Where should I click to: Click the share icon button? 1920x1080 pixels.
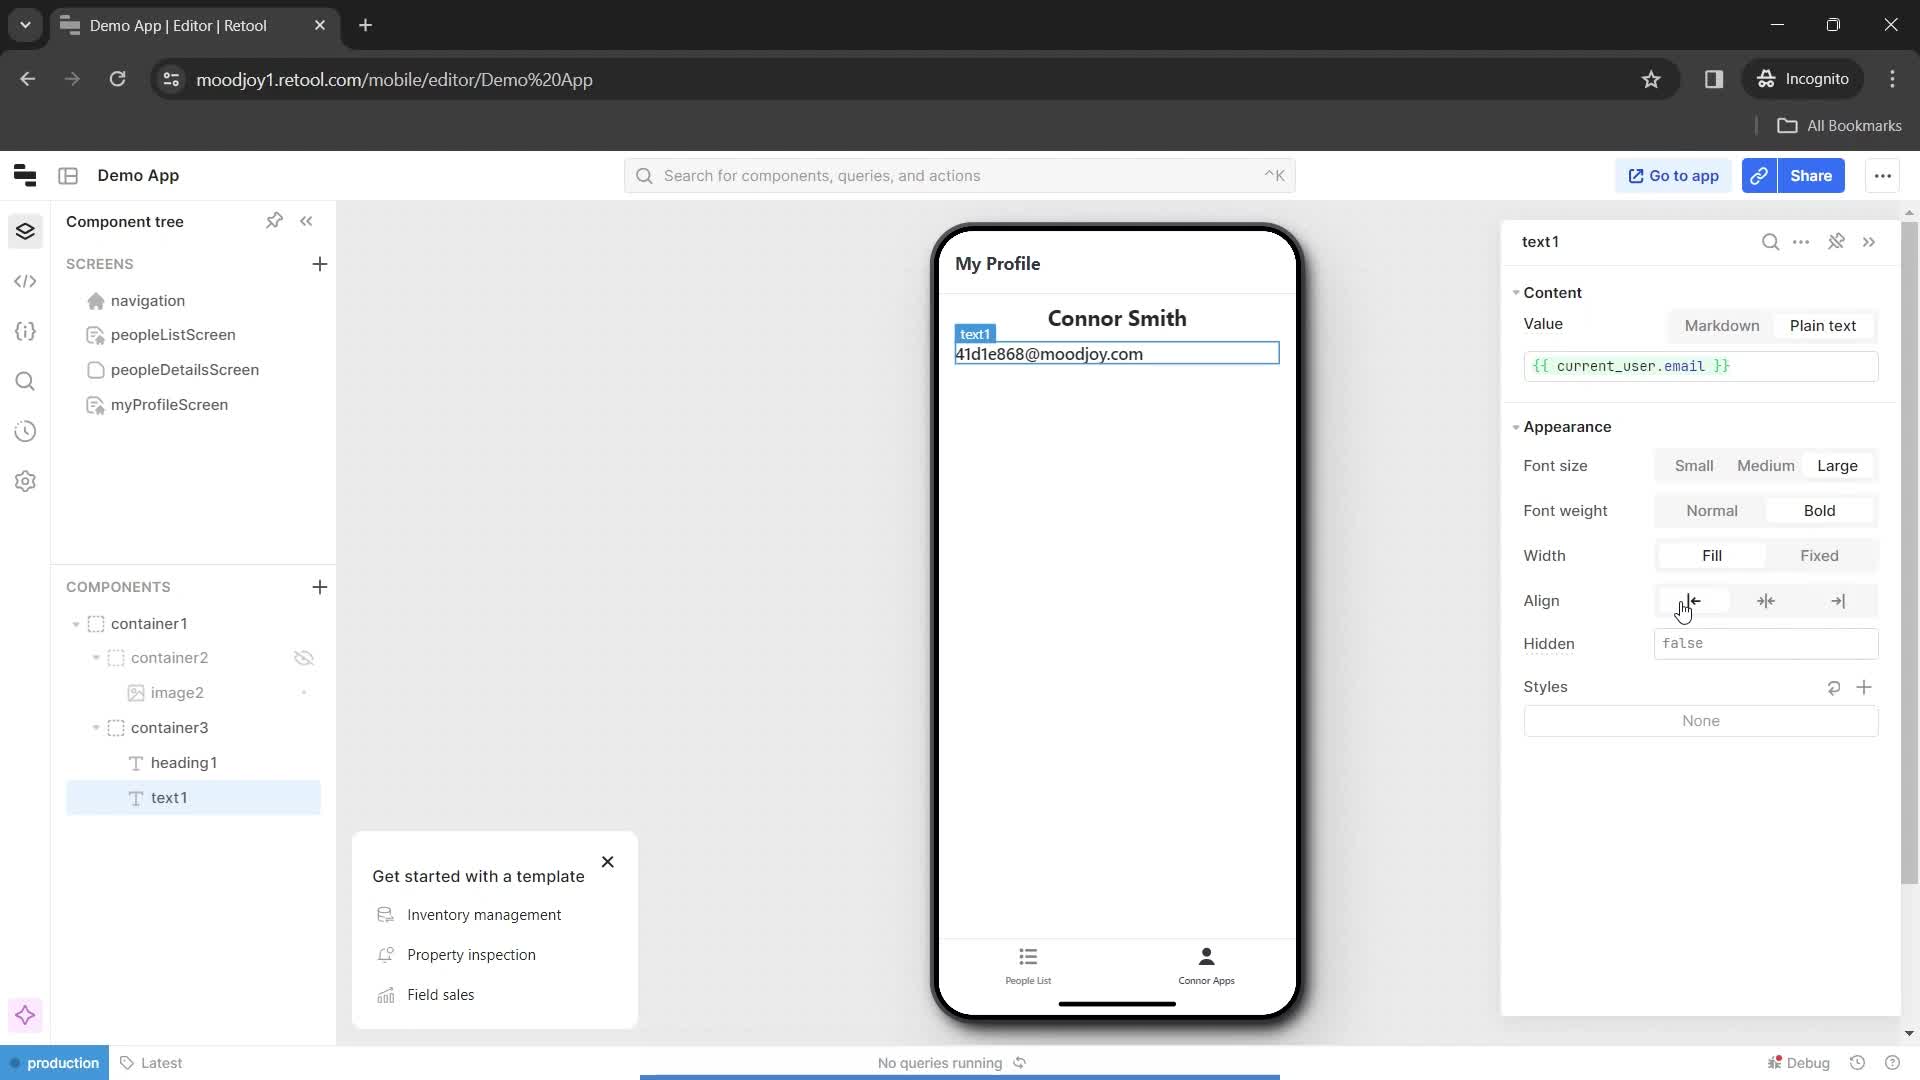(1760, 174)
